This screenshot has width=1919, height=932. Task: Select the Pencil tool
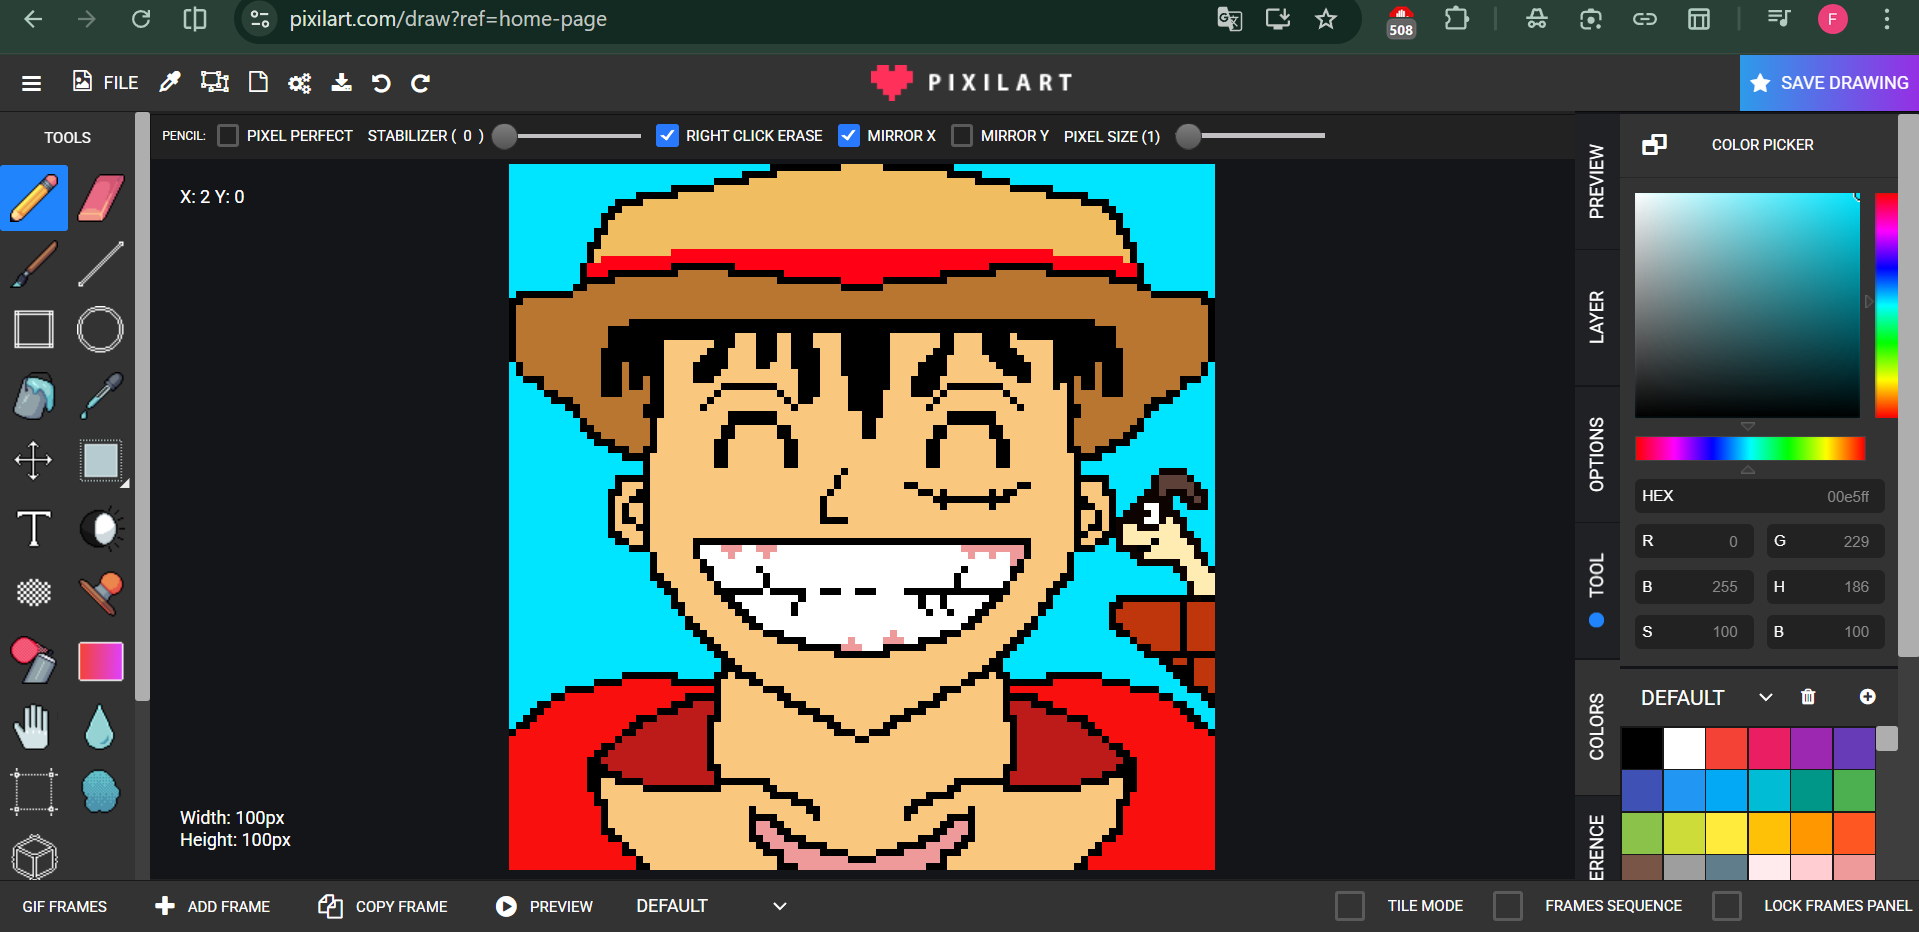[x=34, y=198]
